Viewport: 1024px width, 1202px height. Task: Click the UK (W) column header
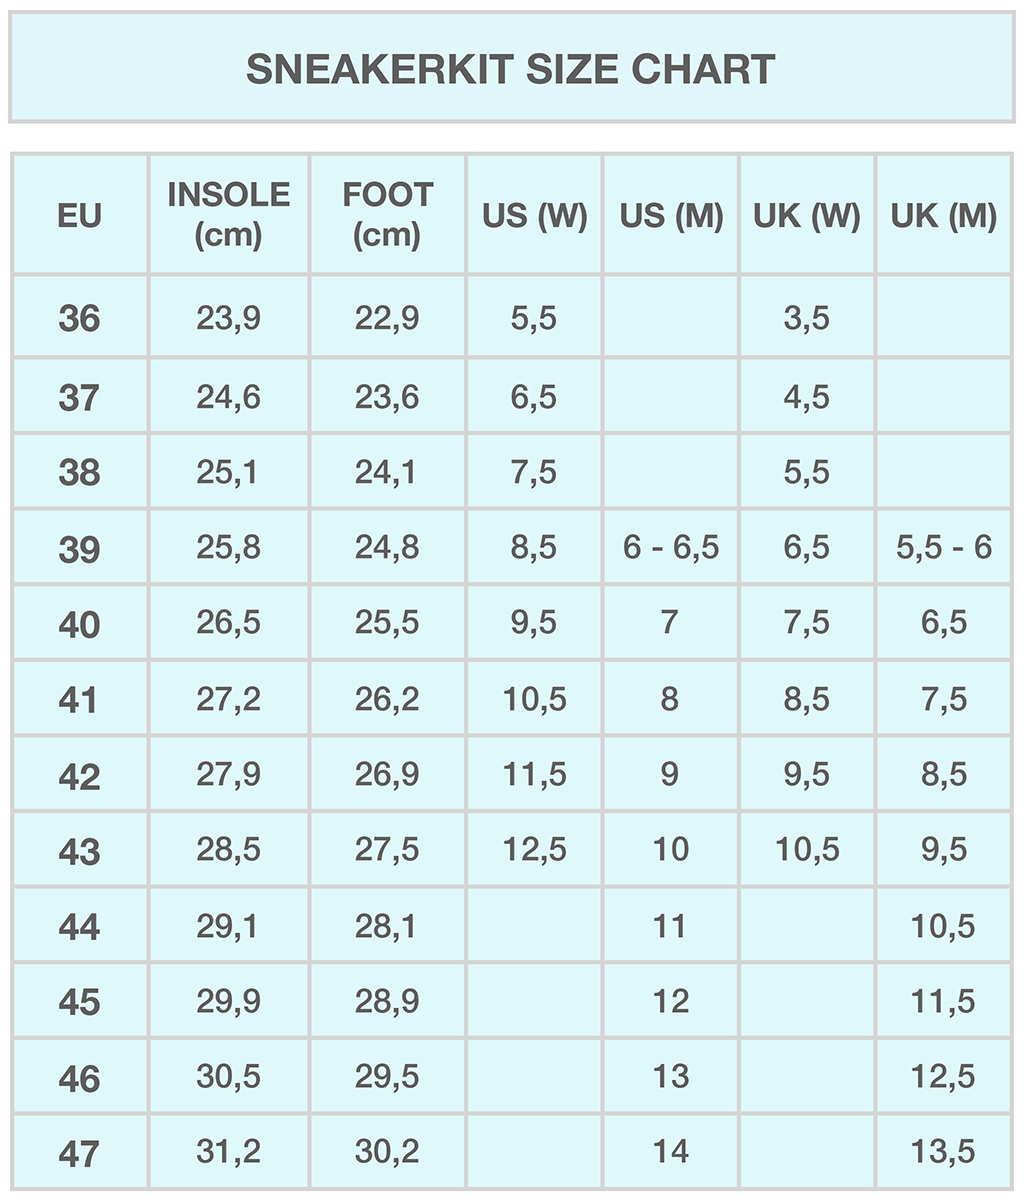point(807,216)
